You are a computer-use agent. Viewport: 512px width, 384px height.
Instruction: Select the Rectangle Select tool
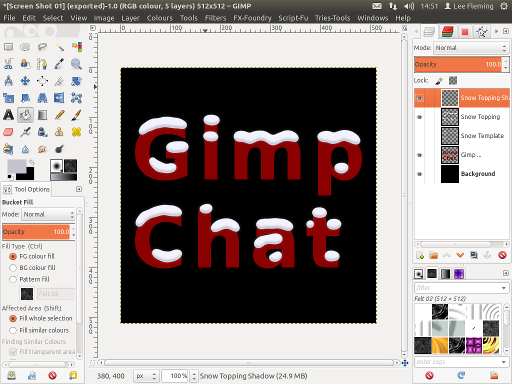click(9, 47)
